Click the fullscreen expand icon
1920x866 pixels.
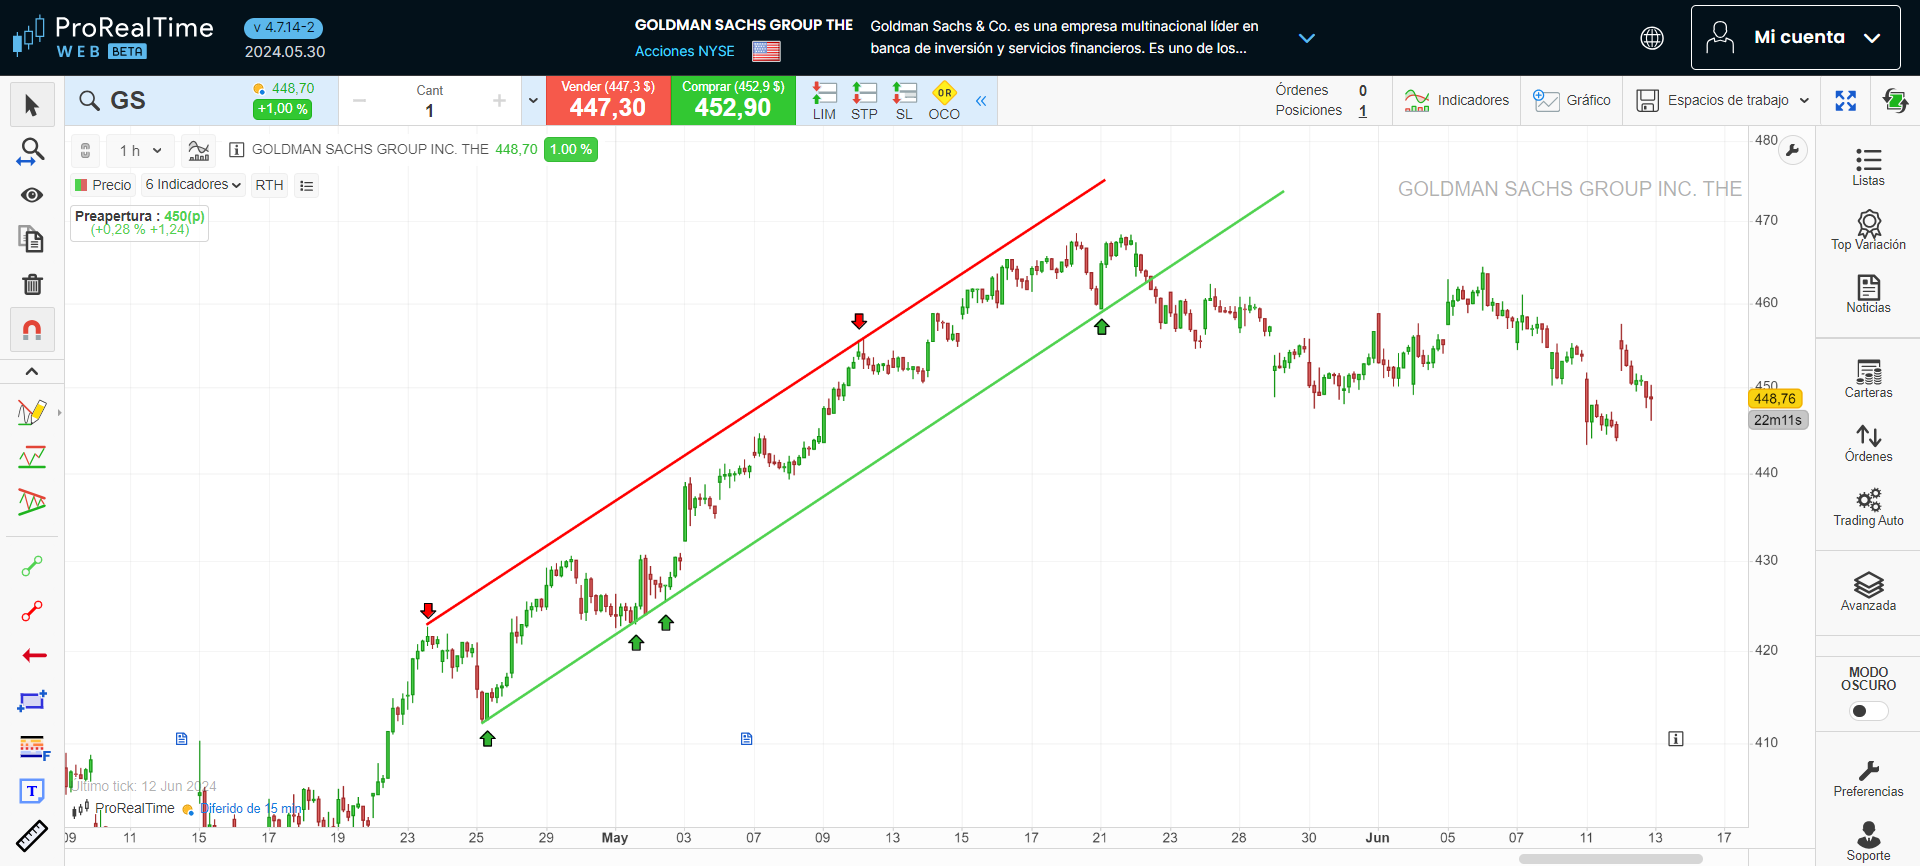(1846, 100)
